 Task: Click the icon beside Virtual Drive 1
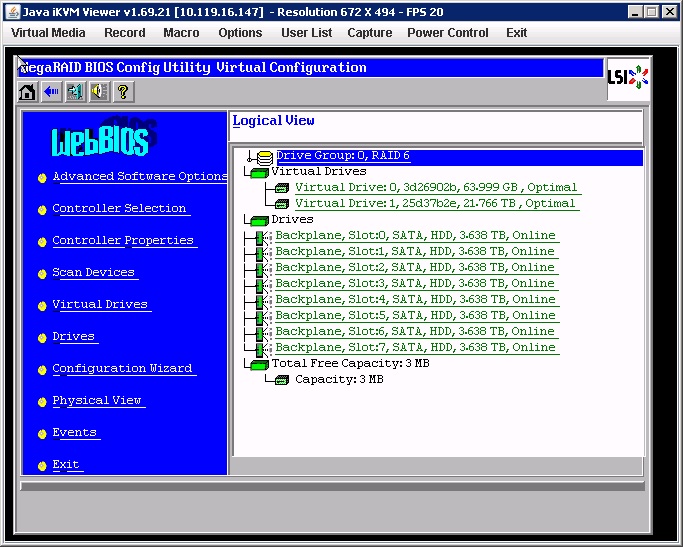(282, 204)
